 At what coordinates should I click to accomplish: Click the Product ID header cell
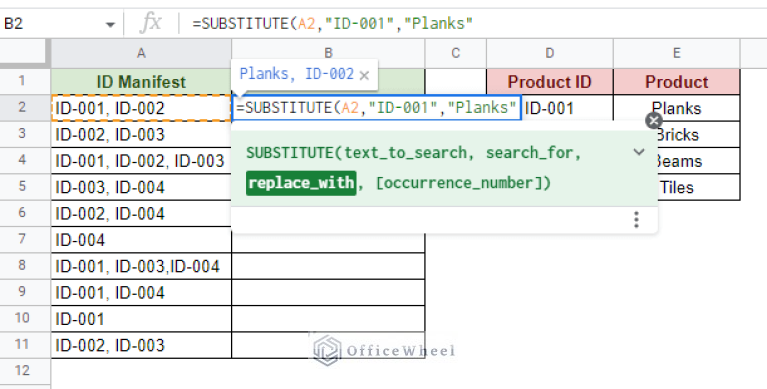[x=550, y=82]
